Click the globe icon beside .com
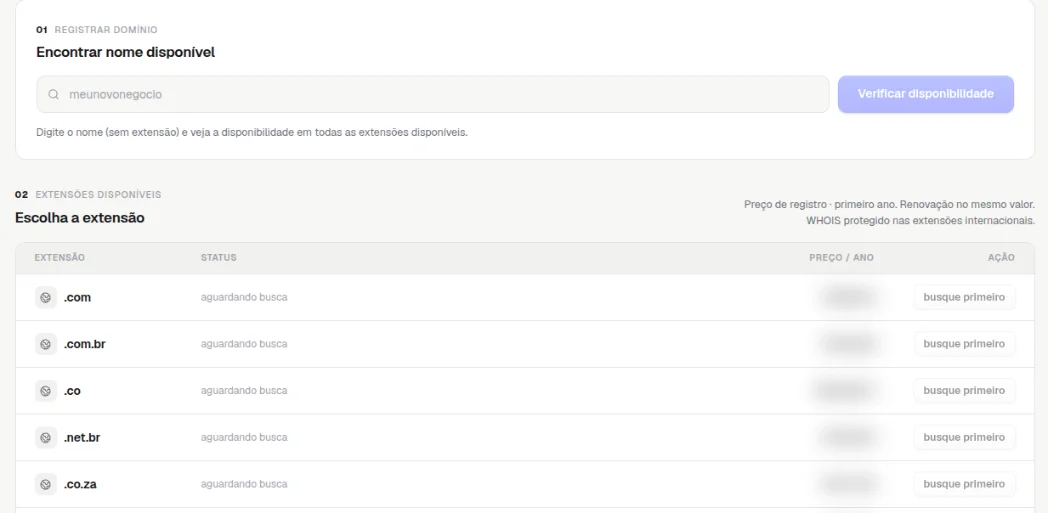 tap(46, 297)
